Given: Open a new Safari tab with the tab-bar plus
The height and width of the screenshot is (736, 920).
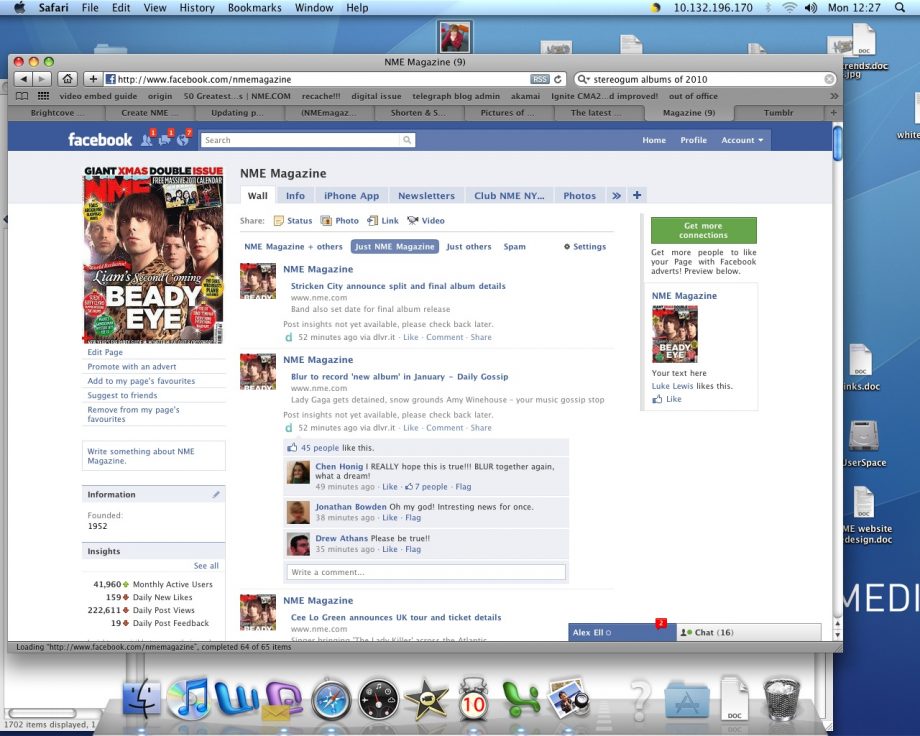Looking at the screenshot, I should coord(833,112).
